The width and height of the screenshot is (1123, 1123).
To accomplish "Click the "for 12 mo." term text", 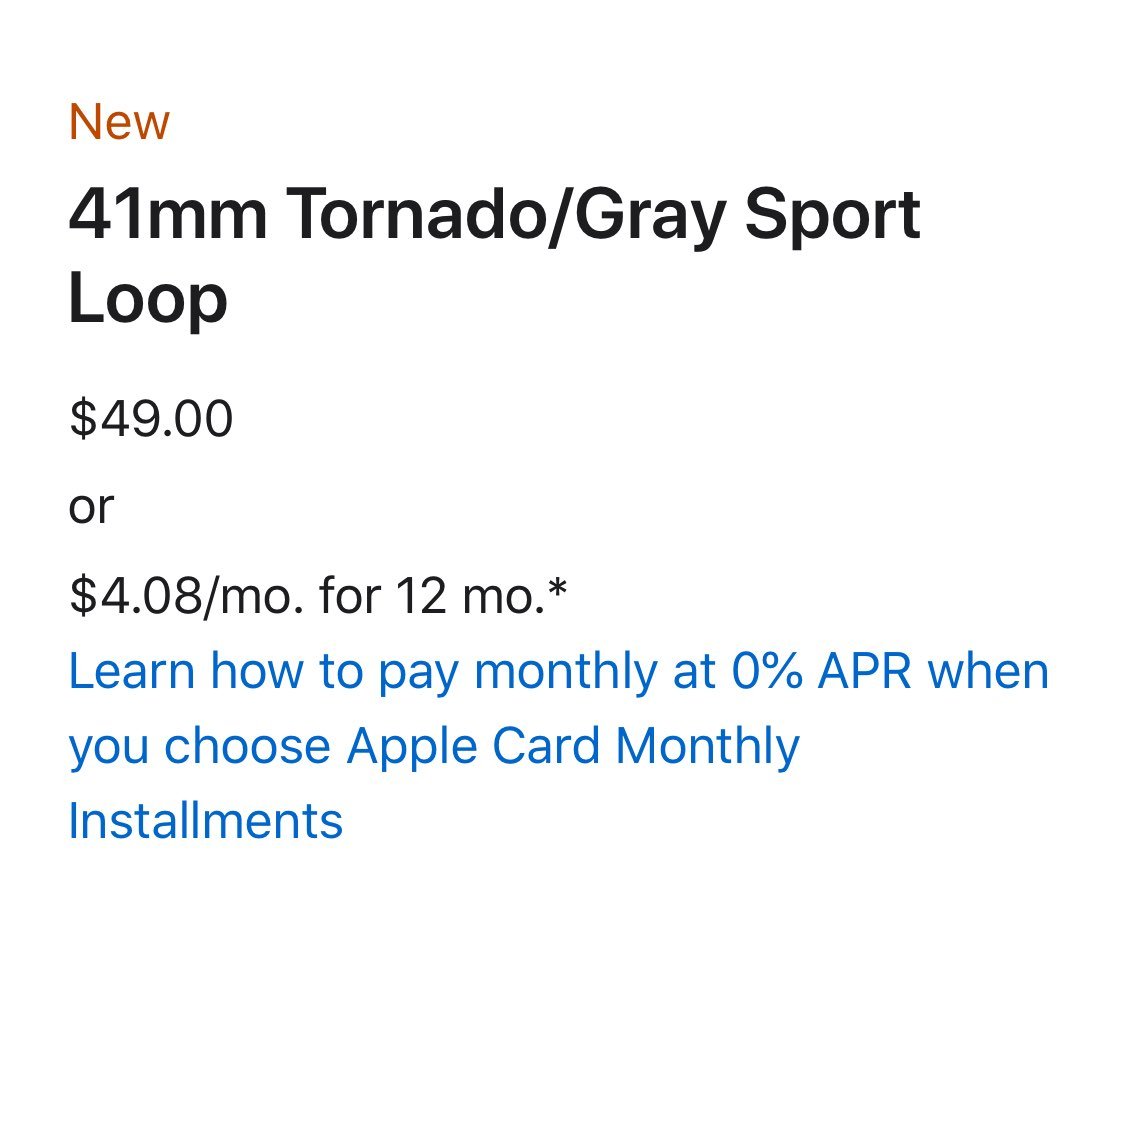I will pyautogui.click(x=433, y=596).
